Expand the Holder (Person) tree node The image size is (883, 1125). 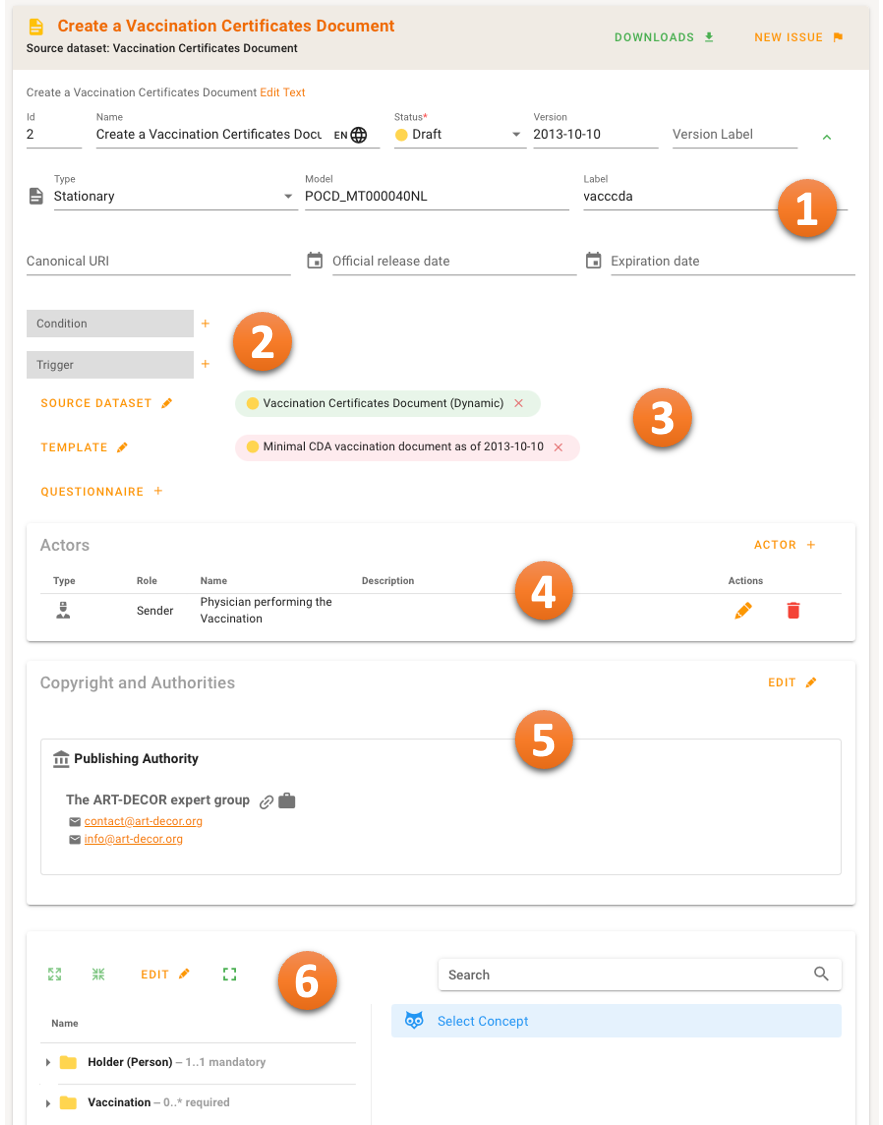pyautogui.click(x=48, y=1062)
